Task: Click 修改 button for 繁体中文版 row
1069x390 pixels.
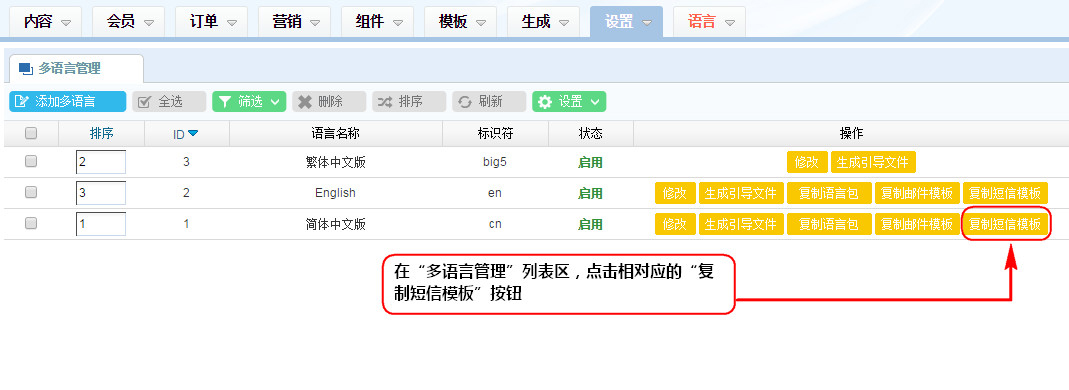Action: point(807,162)
